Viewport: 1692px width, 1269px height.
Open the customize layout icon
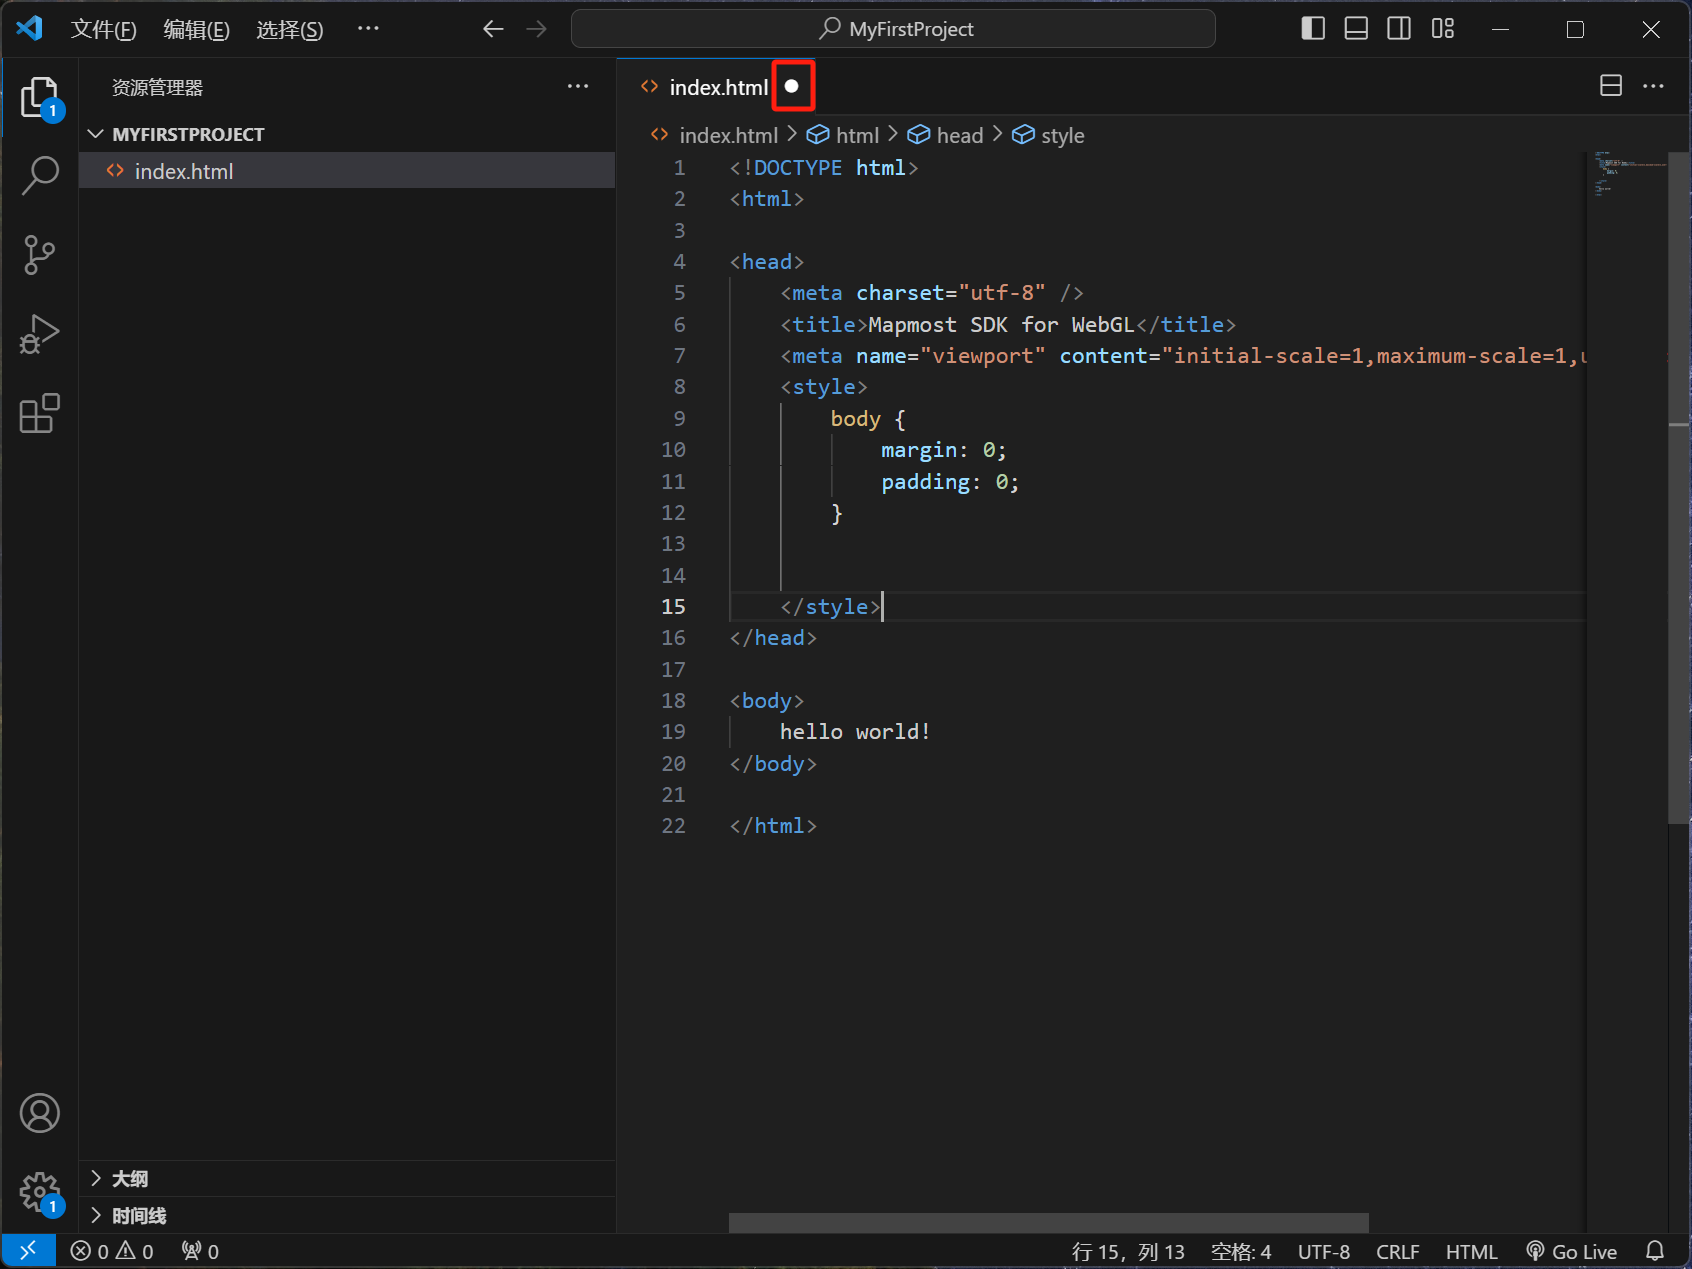[1443, 29]
